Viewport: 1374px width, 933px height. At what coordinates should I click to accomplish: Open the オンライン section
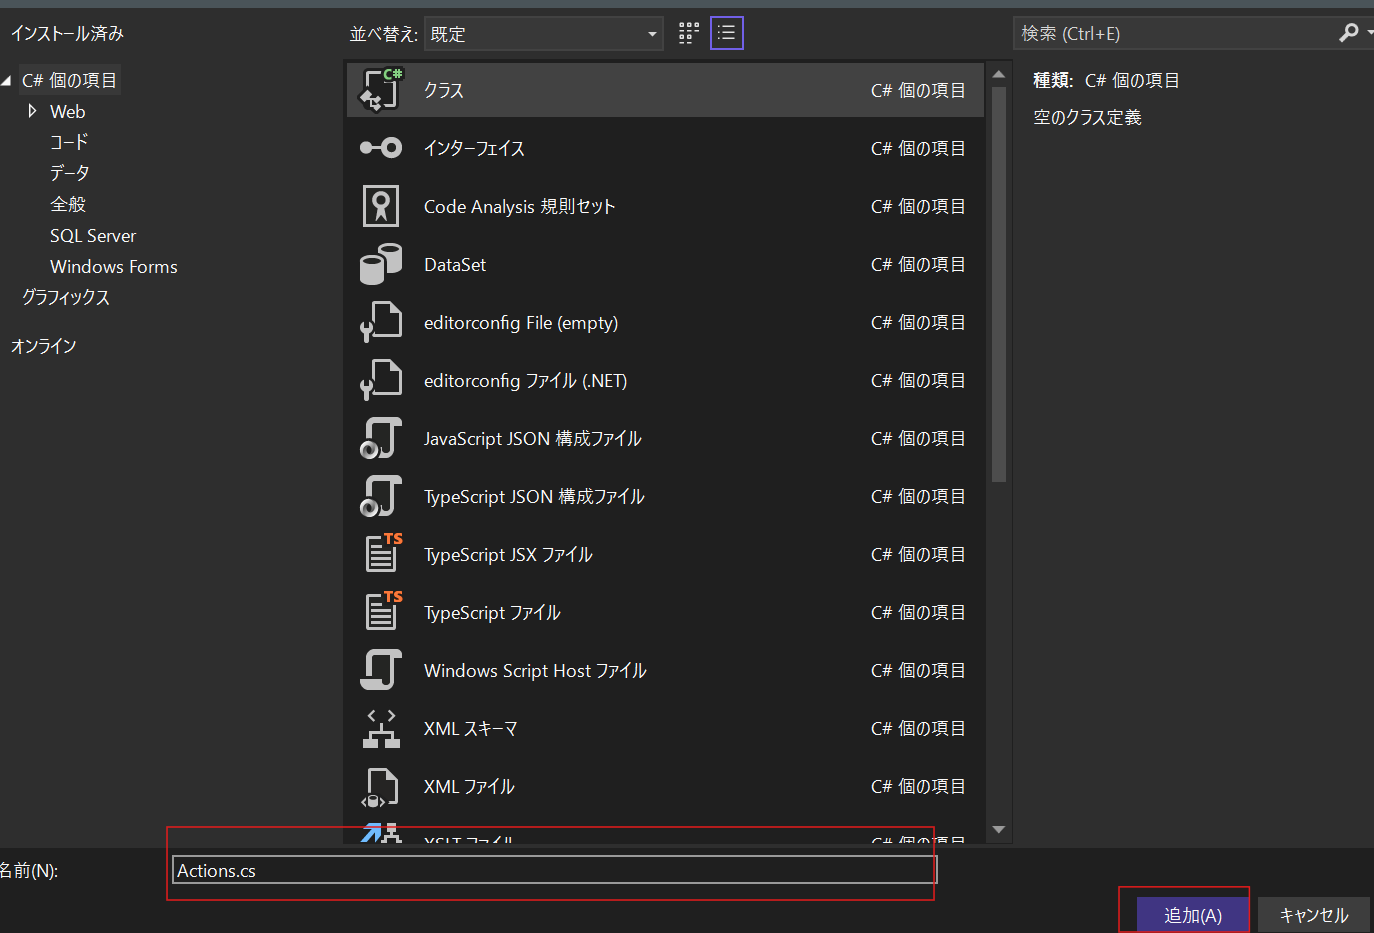tap(43, 346)
